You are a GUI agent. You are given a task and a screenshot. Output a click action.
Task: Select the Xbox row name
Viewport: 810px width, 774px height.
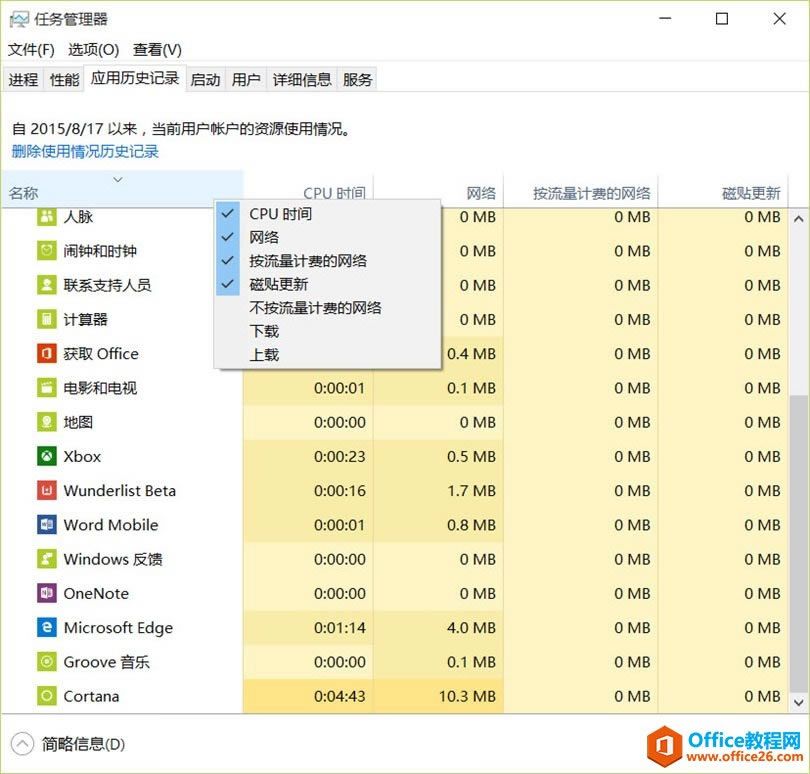(82, 456)
